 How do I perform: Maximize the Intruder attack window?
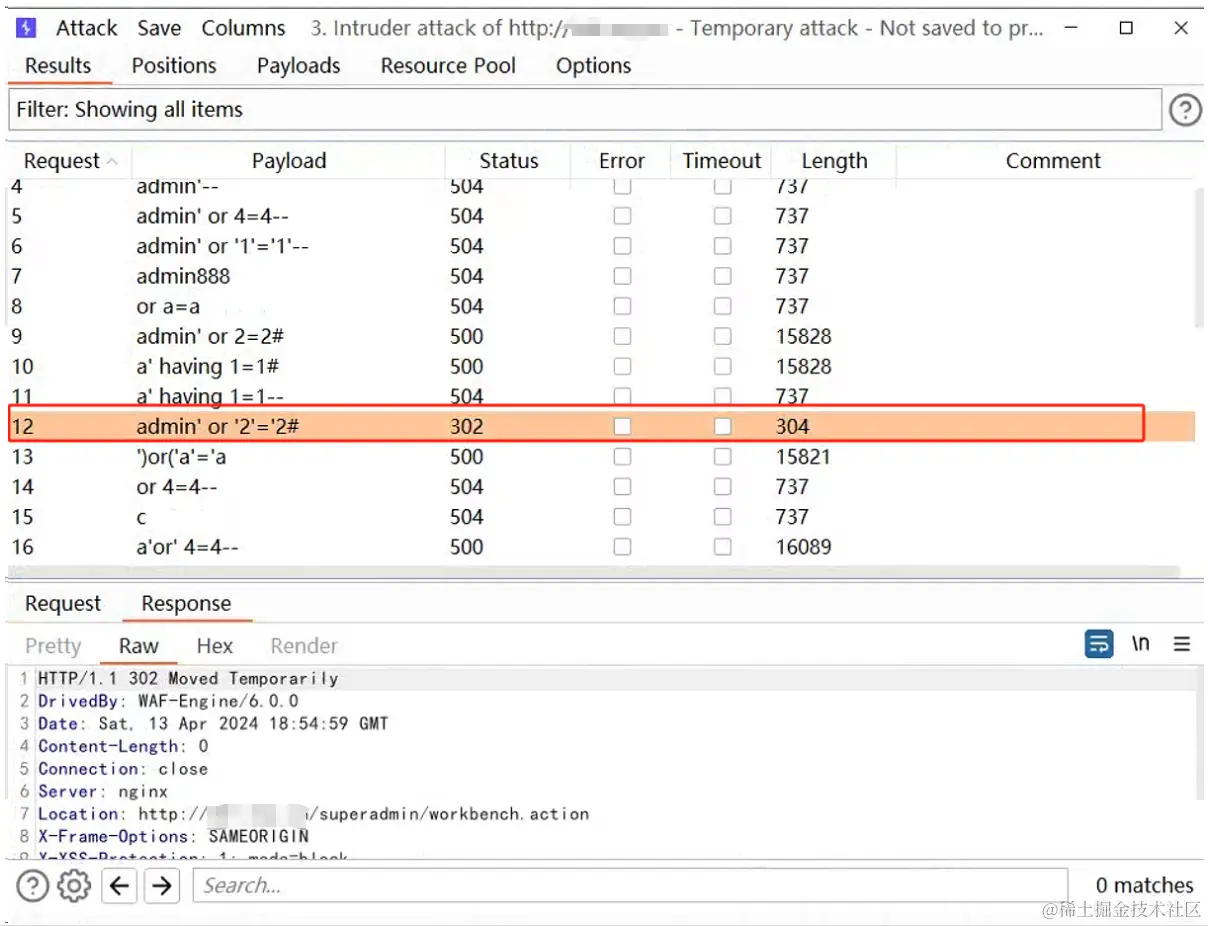[x=1126, y=28]
